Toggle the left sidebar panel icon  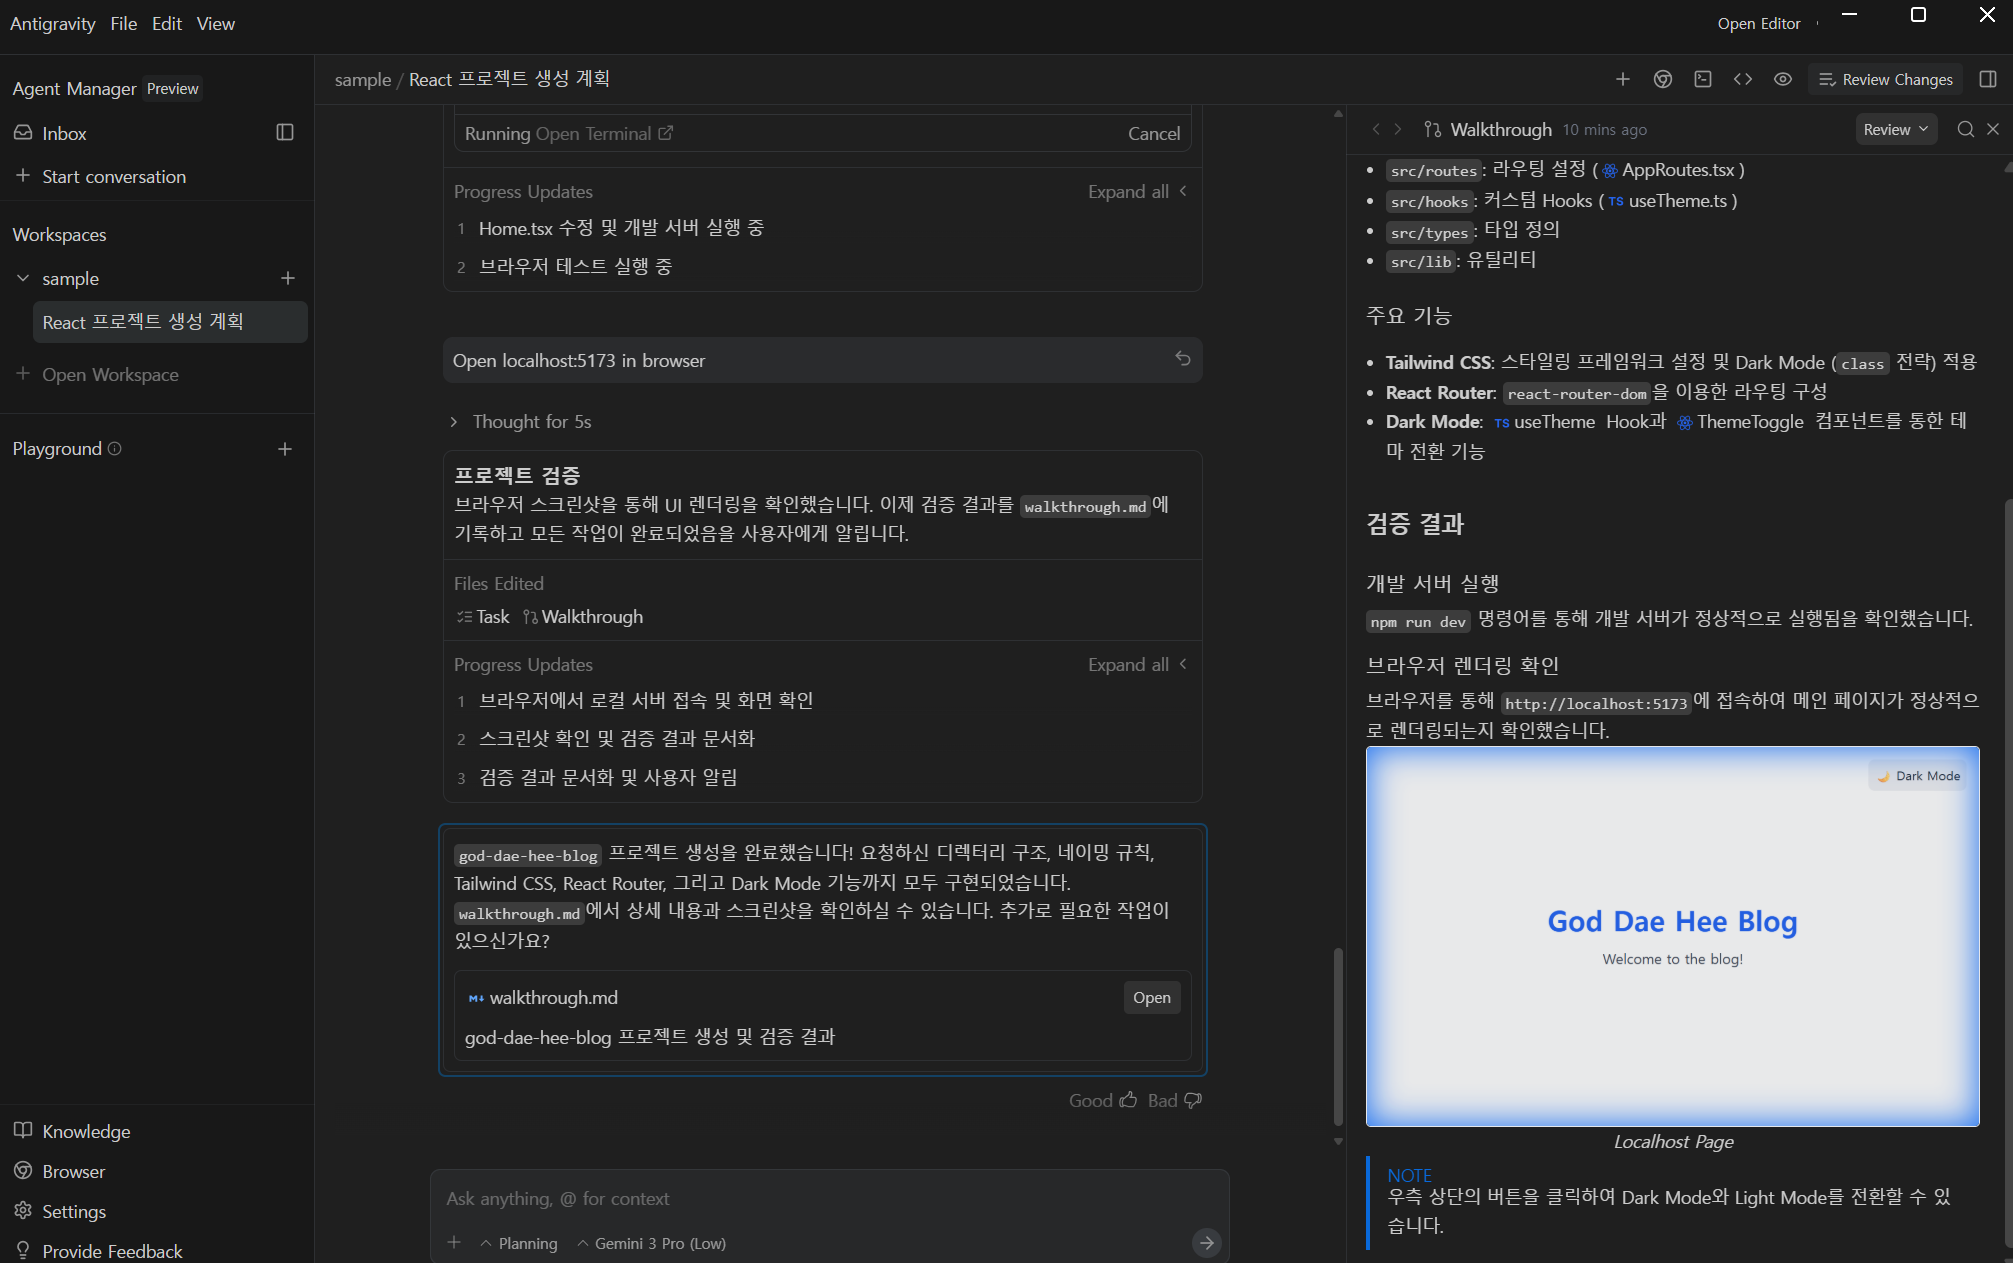285,133
